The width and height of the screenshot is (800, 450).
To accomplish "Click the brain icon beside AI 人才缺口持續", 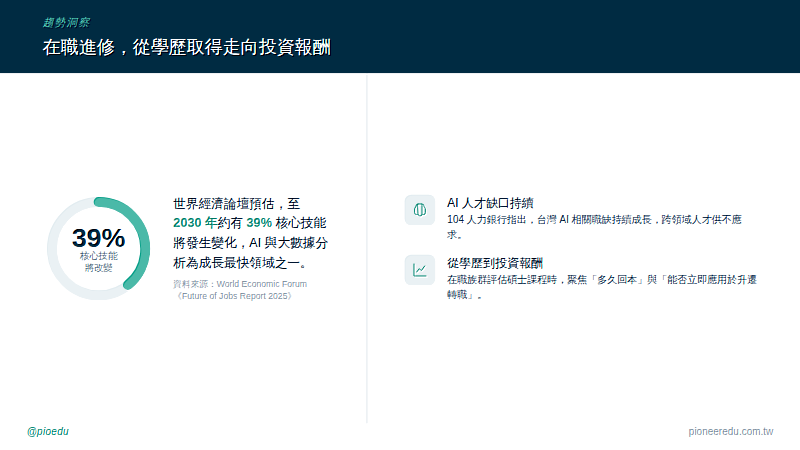I will pyautogui.click(x=419, y=210).
